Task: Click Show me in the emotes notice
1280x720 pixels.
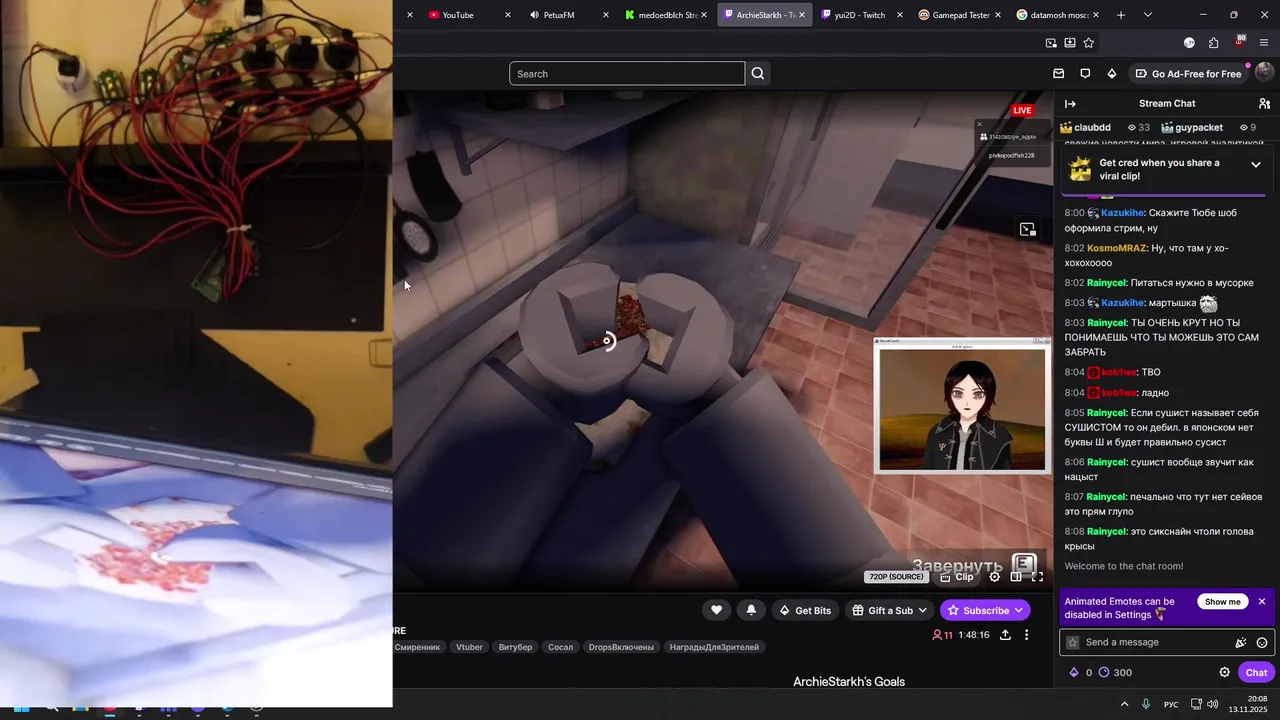Action: click(x=1222, y=602)
